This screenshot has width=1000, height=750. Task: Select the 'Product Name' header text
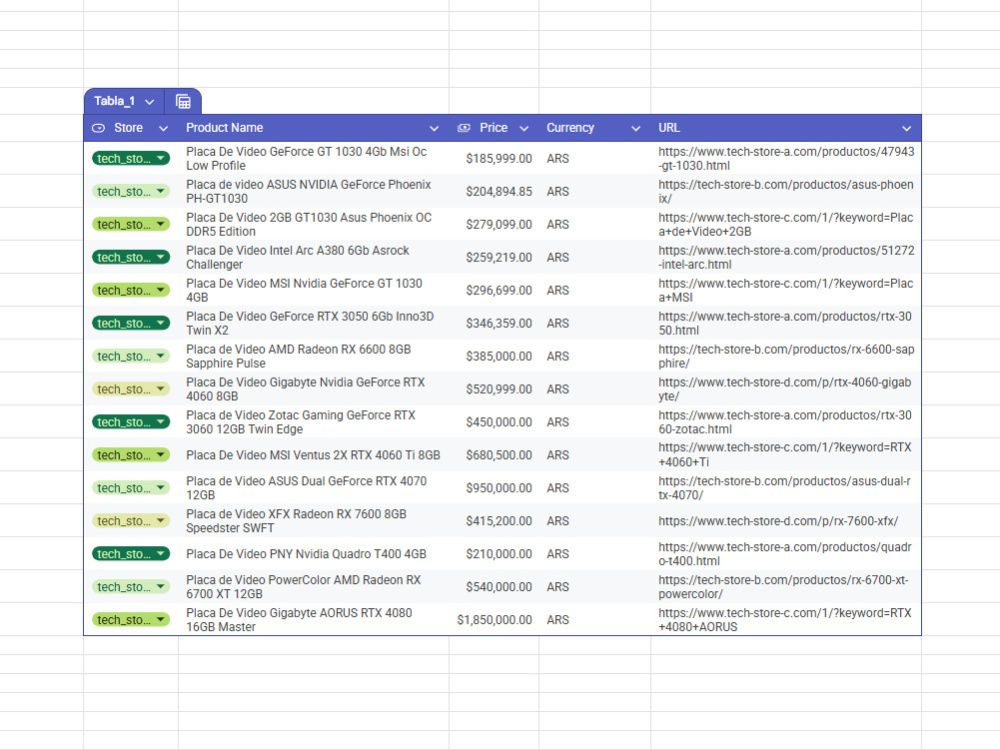pos(224,128)
